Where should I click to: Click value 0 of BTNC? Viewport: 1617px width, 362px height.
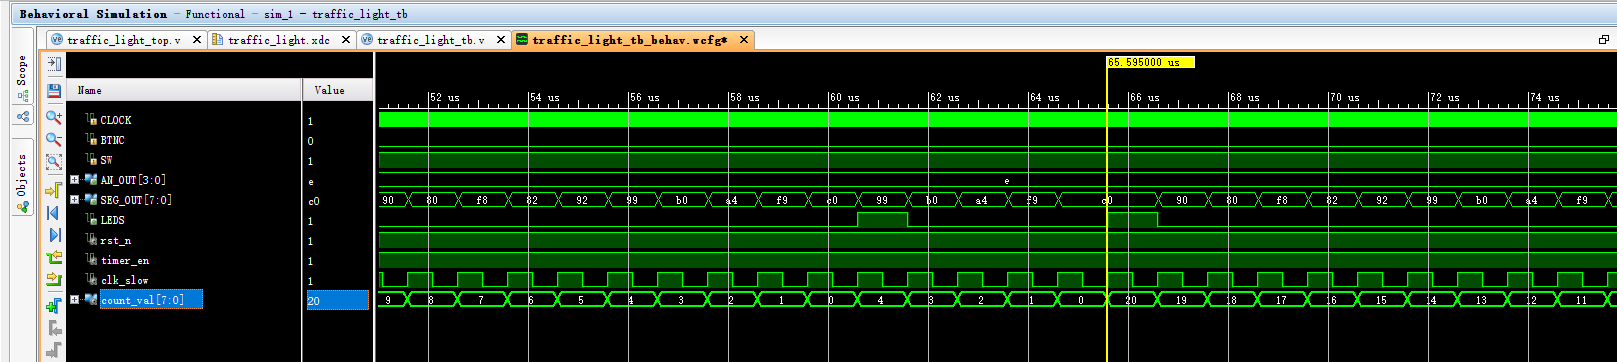(x=310, y=141)
